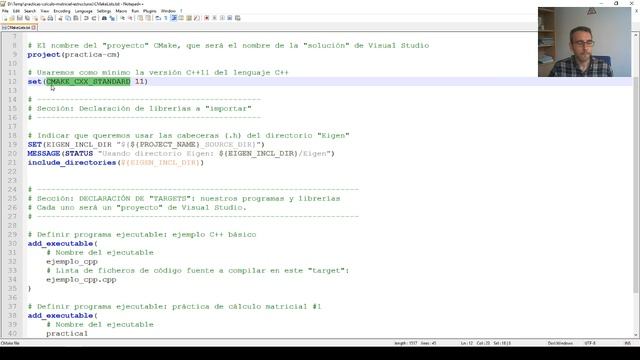Open the Run menu
Image resolution: width=640 pixels, height=360 pixels.
[135, 11]
